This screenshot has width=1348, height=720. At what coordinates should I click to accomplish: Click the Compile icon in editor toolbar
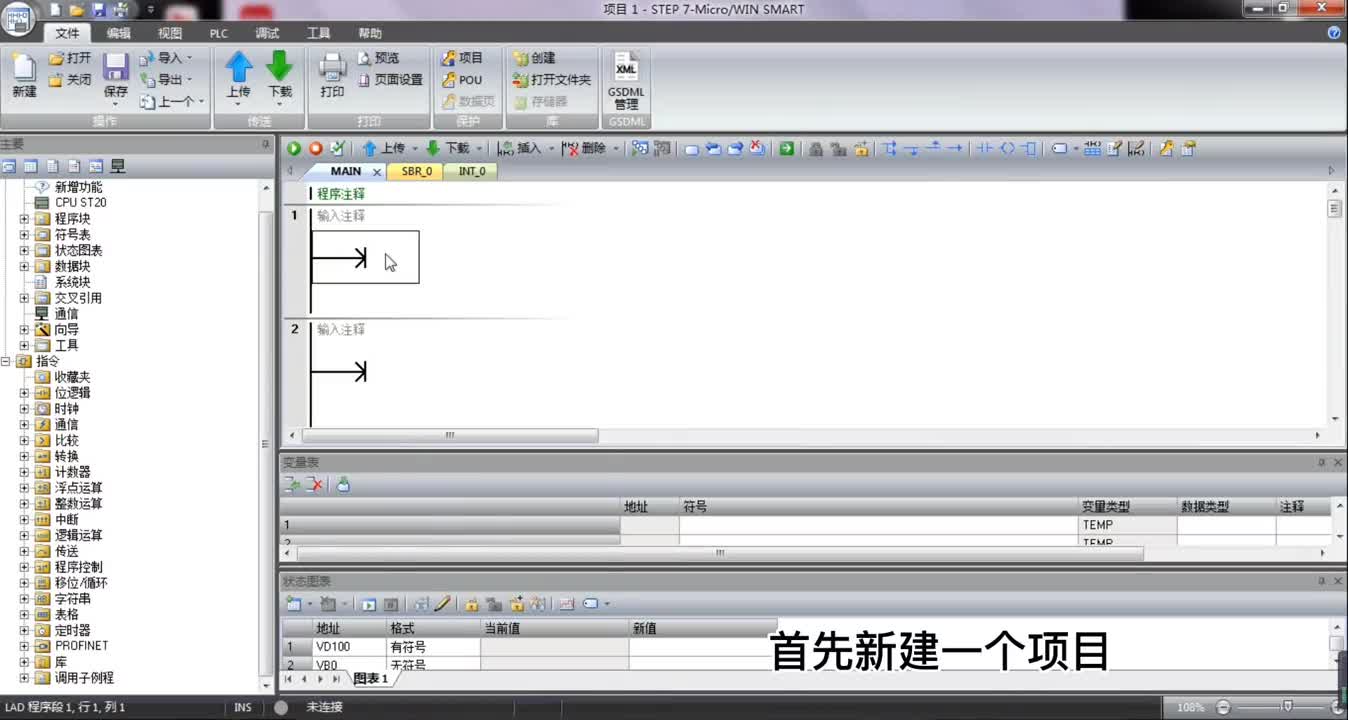[x=337, y=148]
